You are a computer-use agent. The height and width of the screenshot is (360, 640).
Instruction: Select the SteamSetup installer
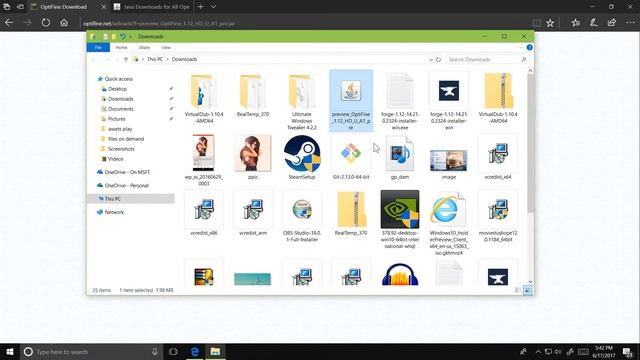[x=302, y=158]
